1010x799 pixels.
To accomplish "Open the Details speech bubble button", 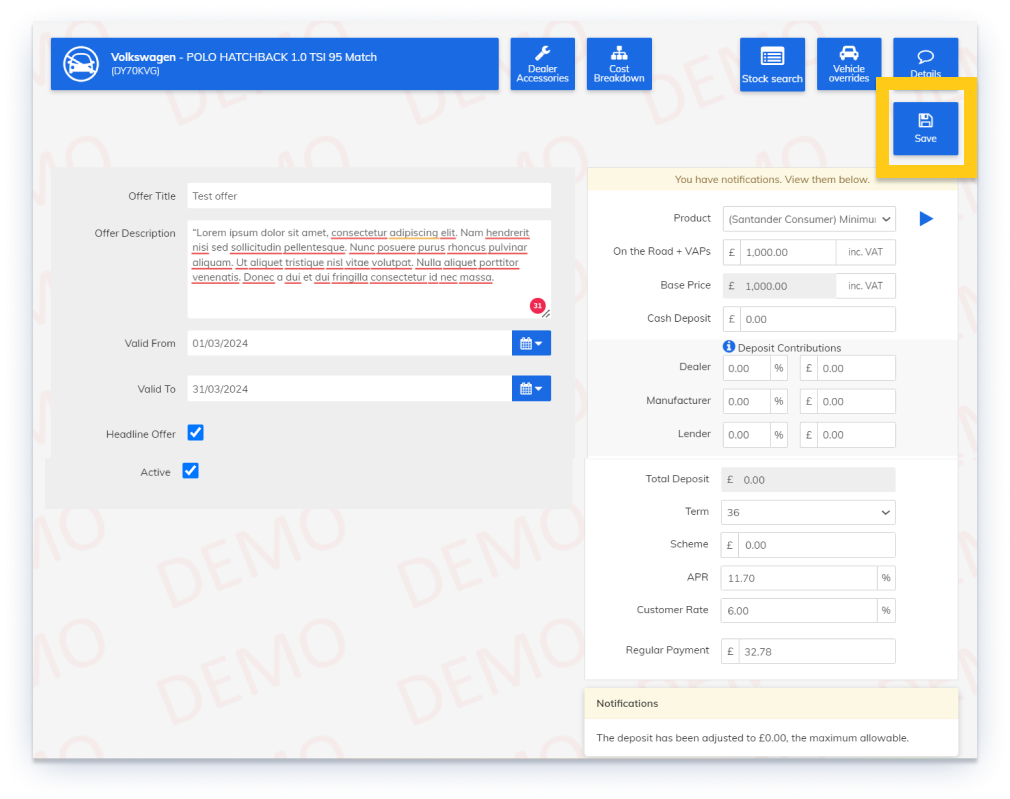I will 925,62.
